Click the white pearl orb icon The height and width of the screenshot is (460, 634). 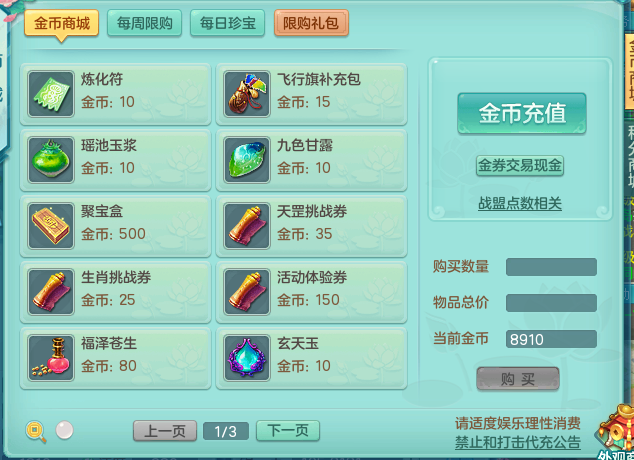[64, 430]
